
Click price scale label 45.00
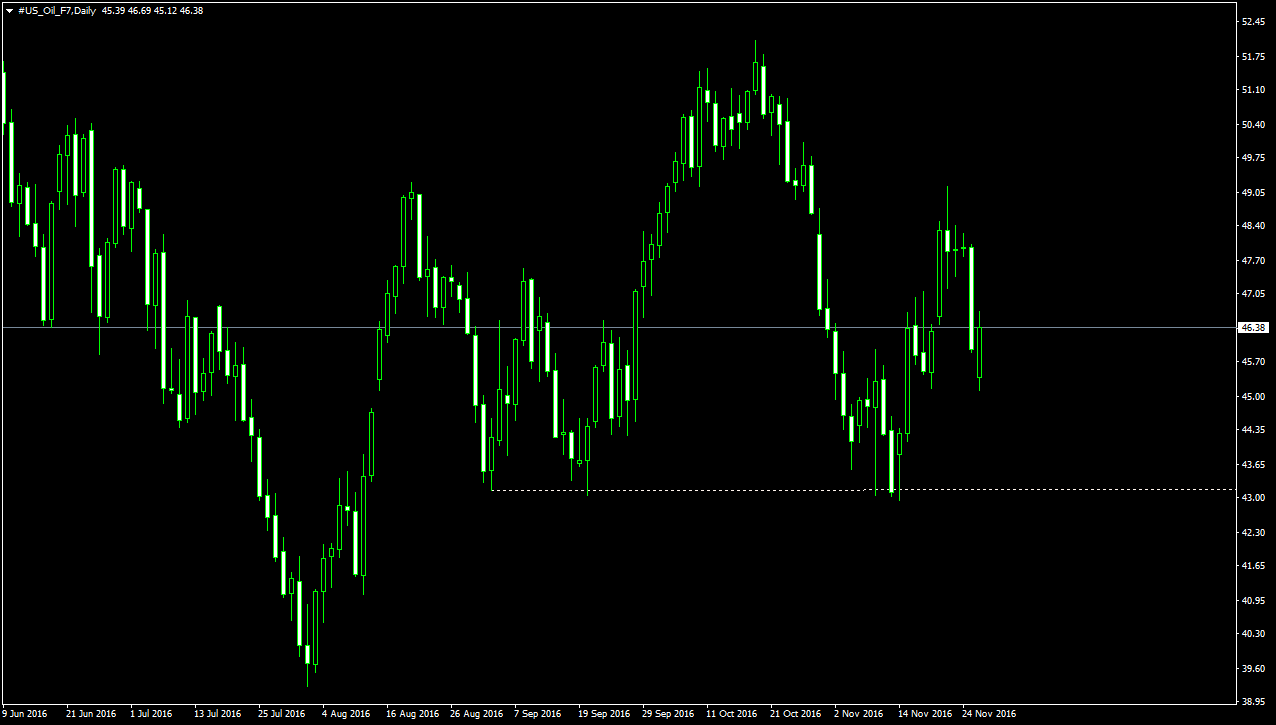[x=1253, y=397]
